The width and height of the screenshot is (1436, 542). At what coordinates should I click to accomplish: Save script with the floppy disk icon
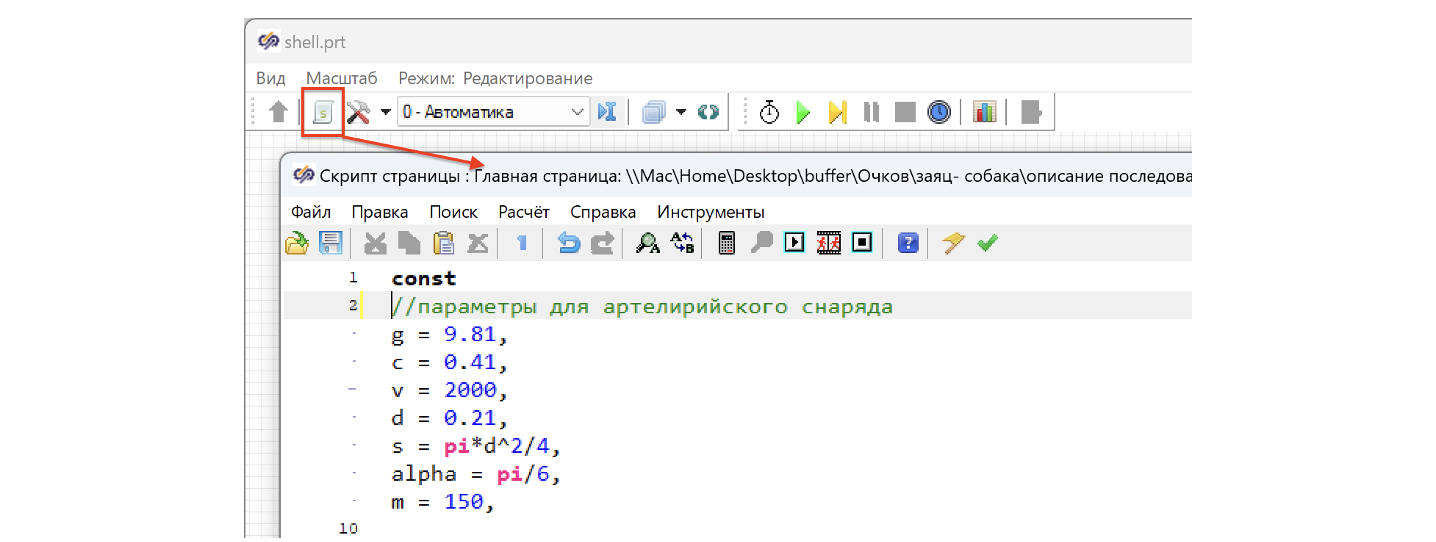point(330,243)
